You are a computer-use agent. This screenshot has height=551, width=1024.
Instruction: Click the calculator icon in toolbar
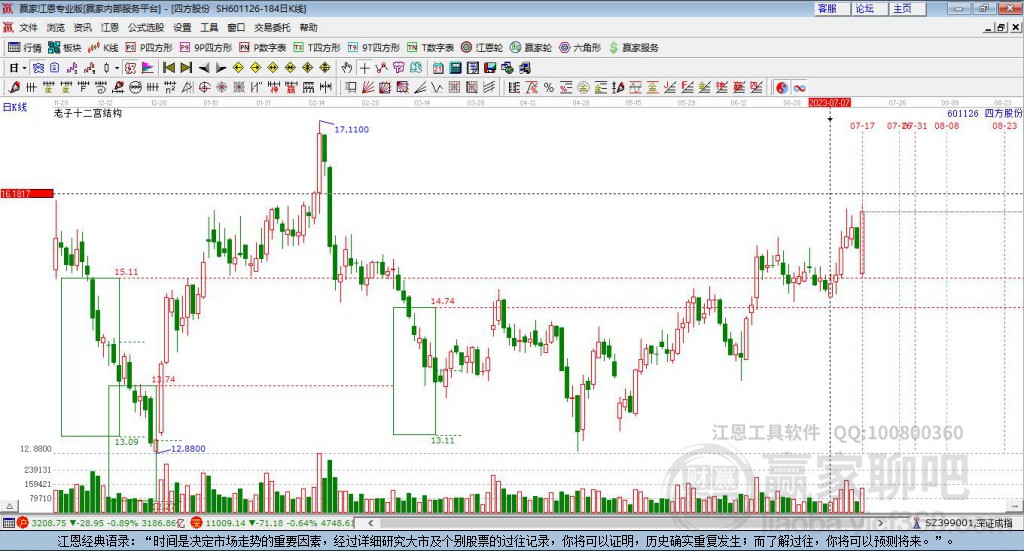coord(455,68)
